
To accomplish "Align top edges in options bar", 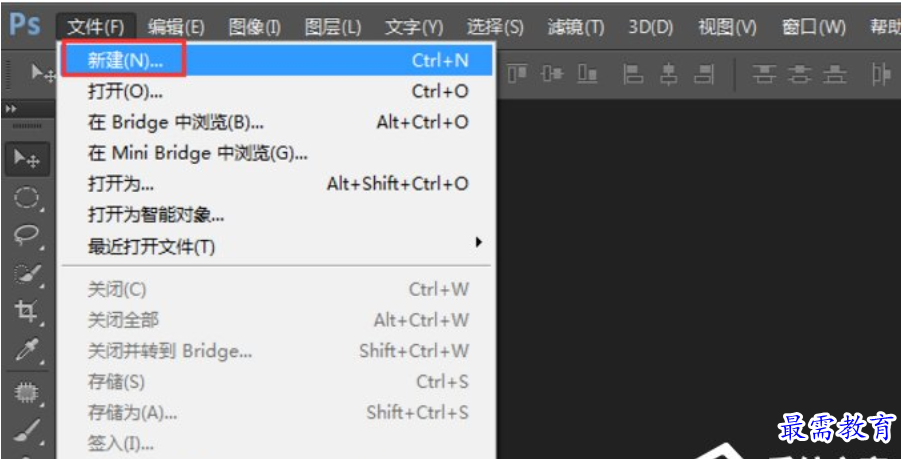I will click(x=518, y=74).
